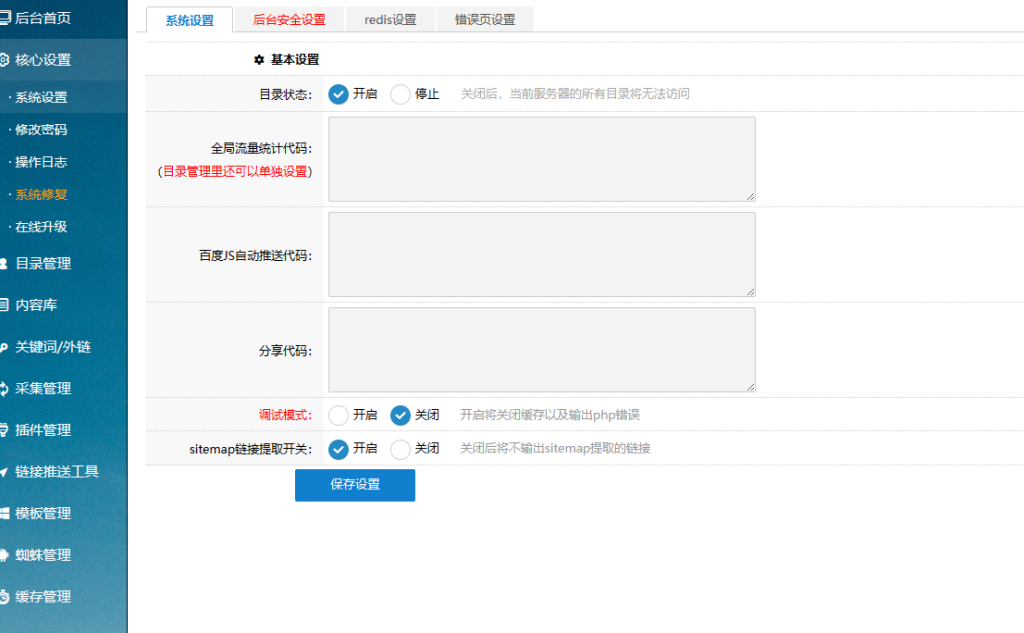Switch to the 后台安全设置 tab
Screen dimensions: 1024x633
tap(289, 20)
